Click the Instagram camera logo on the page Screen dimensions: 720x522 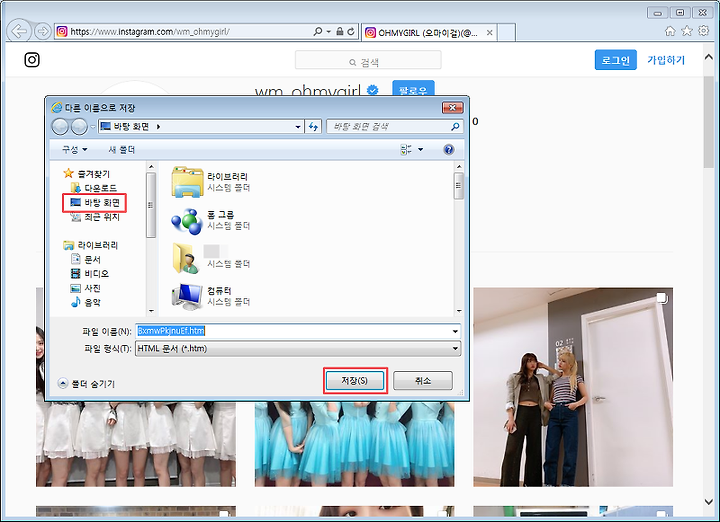tap(32, 60)
